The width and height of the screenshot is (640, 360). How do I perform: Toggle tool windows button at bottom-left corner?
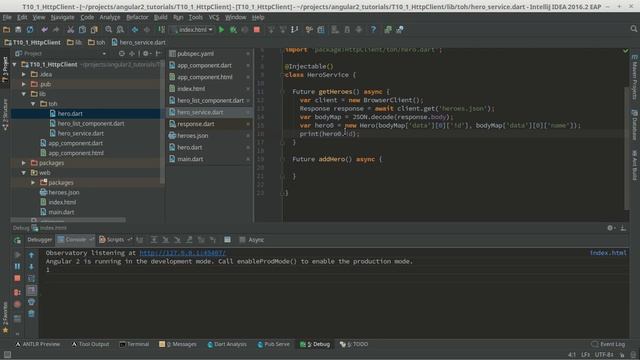7,355
